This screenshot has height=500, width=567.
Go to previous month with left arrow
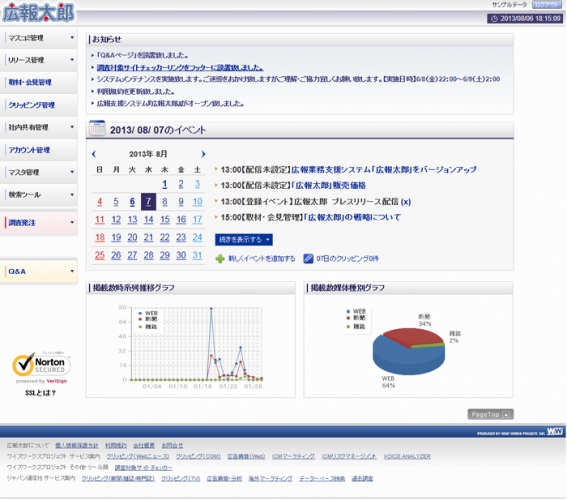[x=94, y=154]
